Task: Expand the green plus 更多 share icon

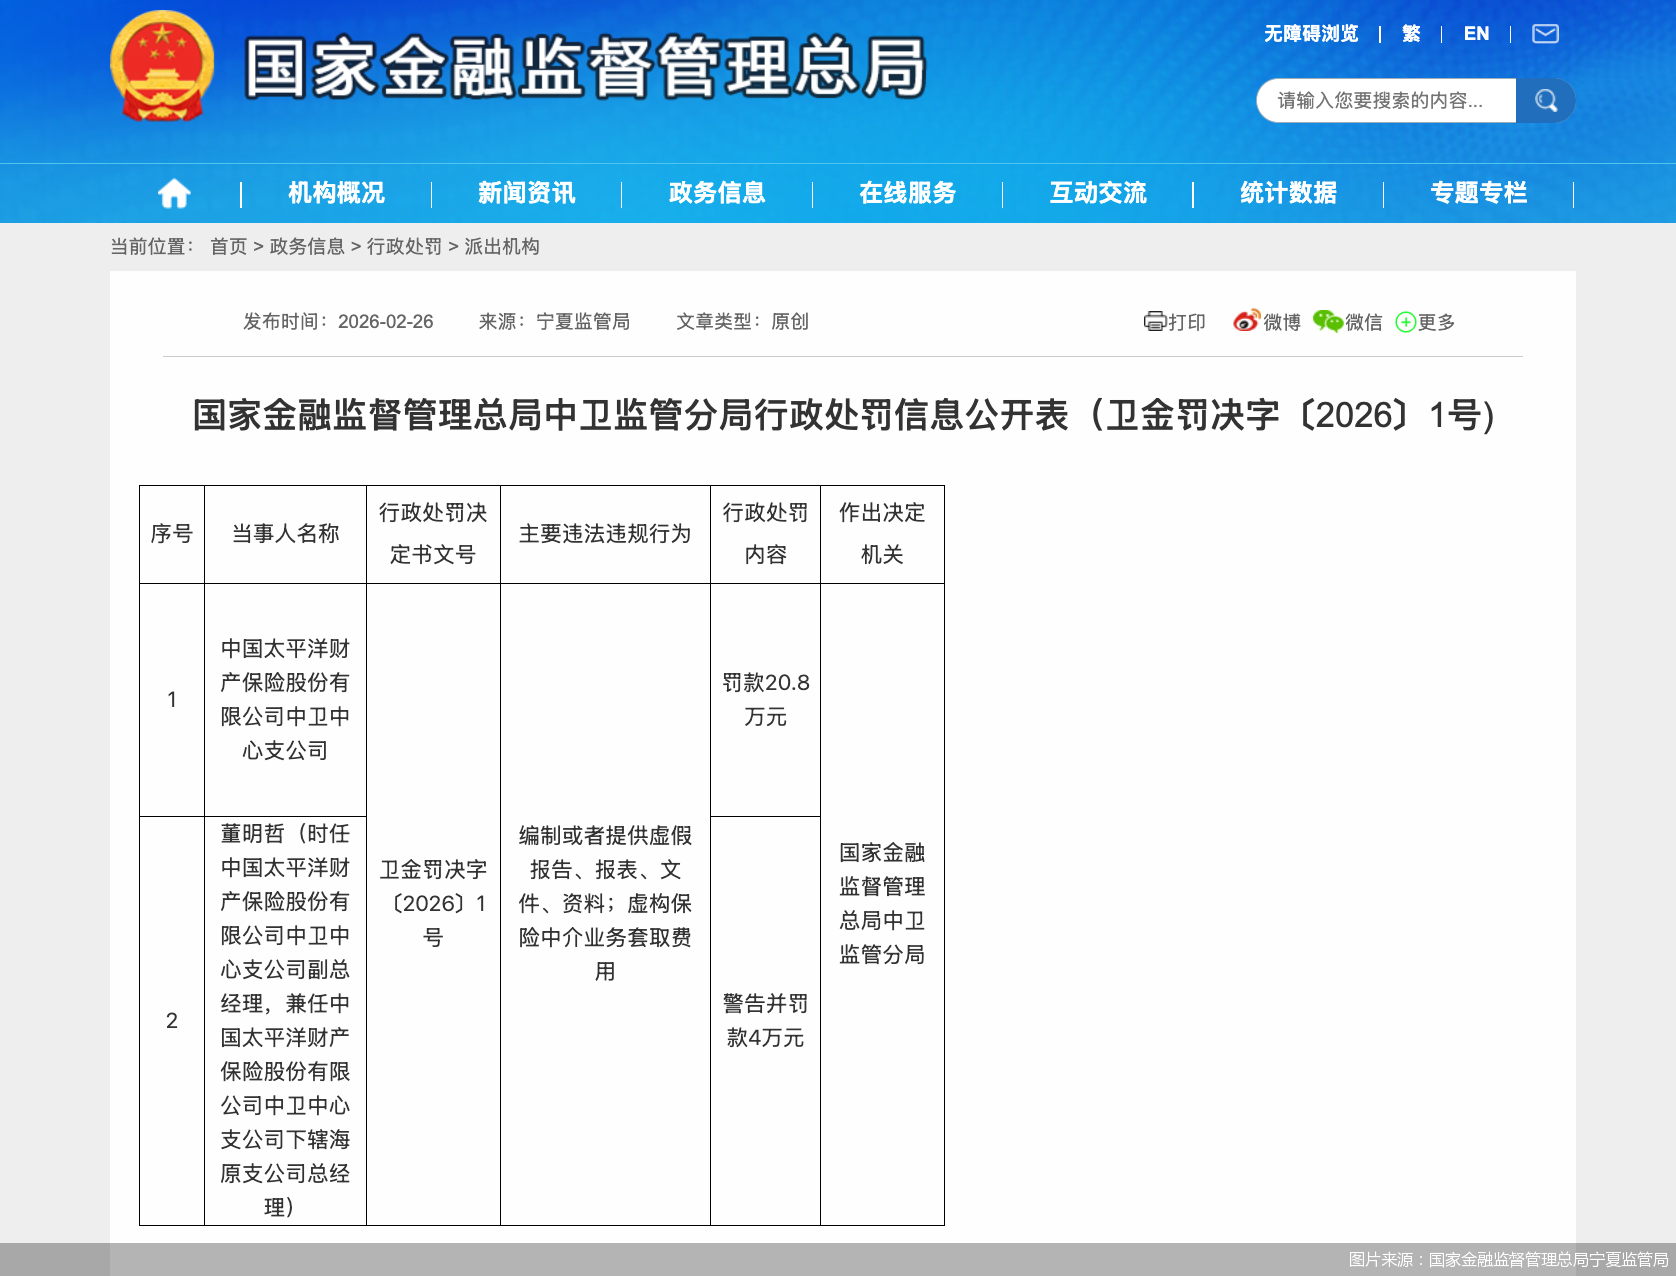Action: pos(1406,322)
